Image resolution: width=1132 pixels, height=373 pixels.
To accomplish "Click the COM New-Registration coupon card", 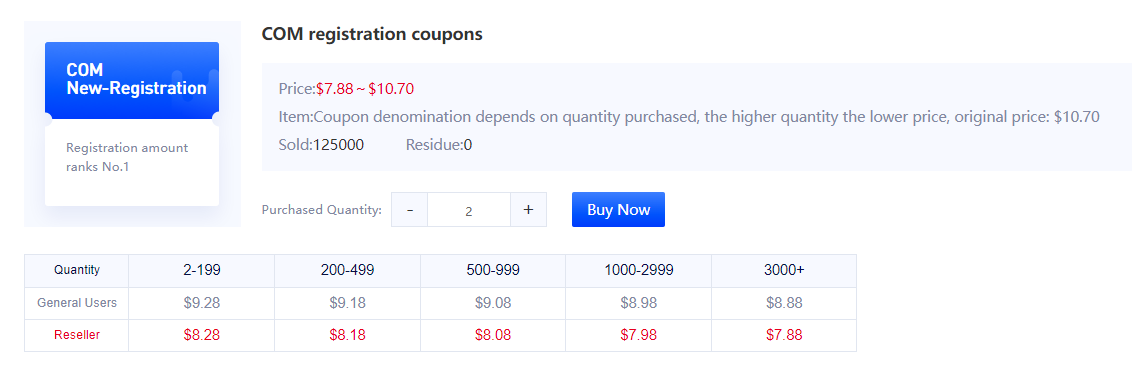I will (132, 123).
